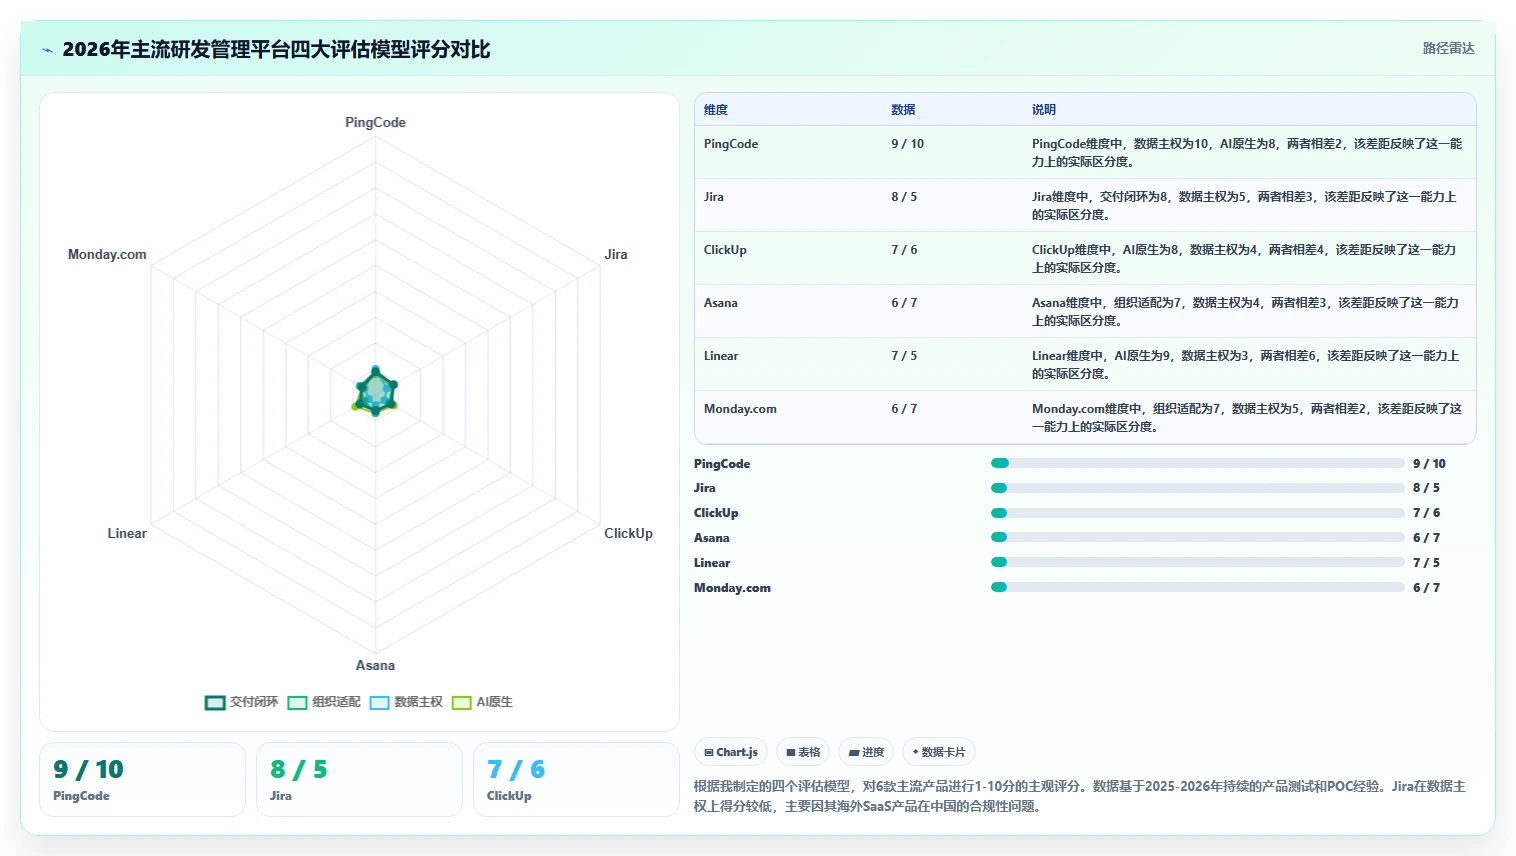Image resolution: width=1516 pixels, height=856 pixels.
Task: Toggle the 交付闭环 legend swatch
Action: point(215,702)
